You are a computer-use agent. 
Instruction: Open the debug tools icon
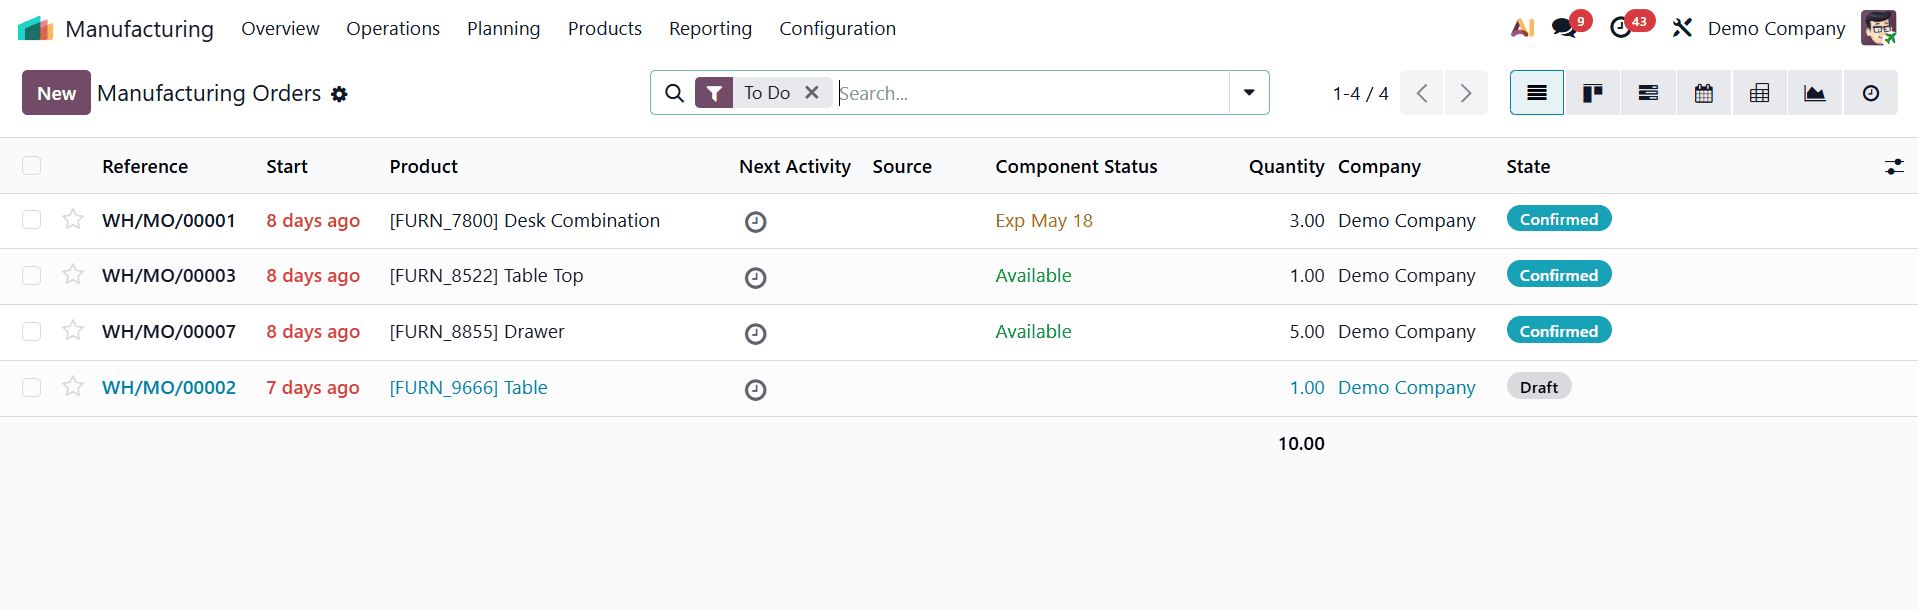point(1682,28)
